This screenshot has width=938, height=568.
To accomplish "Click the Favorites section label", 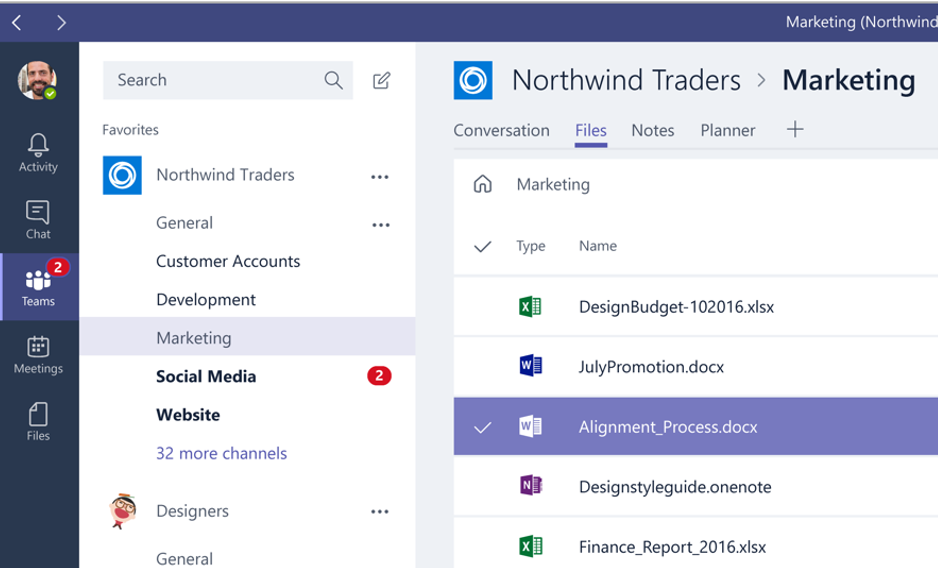I will click(130, 130).
